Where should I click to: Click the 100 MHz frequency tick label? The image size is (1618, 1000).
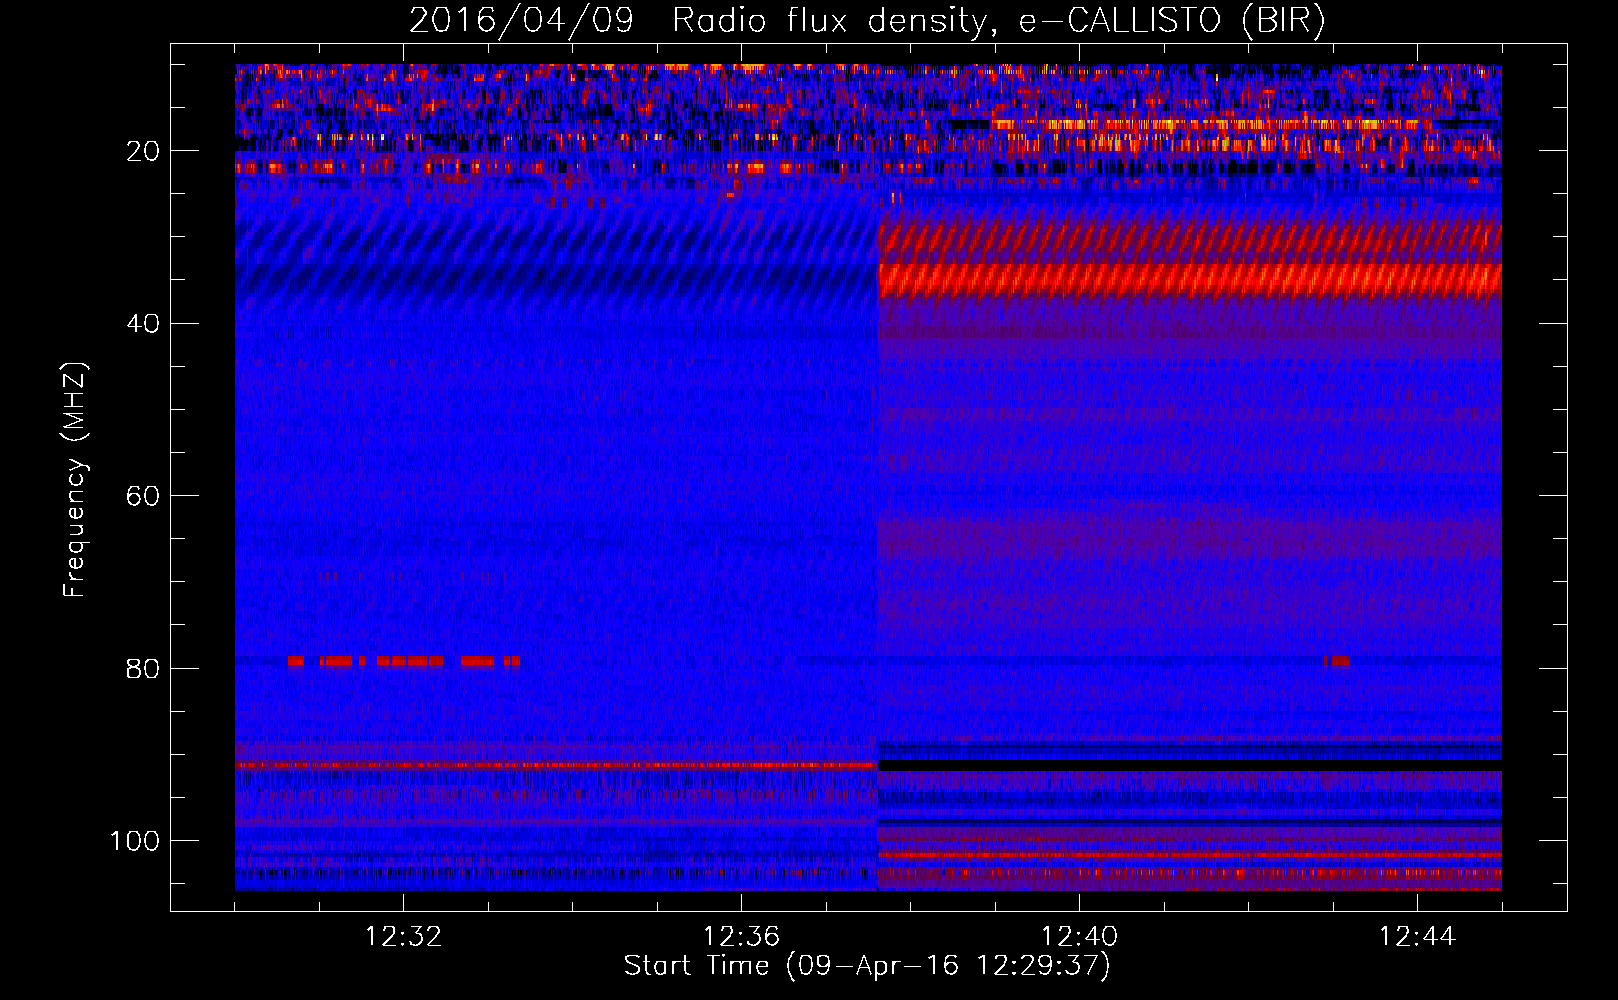(135, 841)
